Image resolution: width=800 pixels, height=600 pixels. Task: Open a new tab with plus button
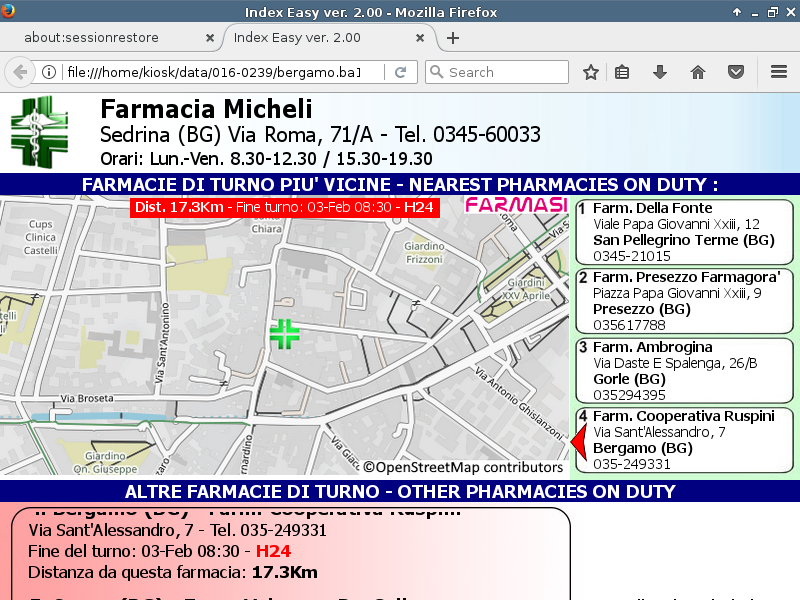click(x=453, y=38)
